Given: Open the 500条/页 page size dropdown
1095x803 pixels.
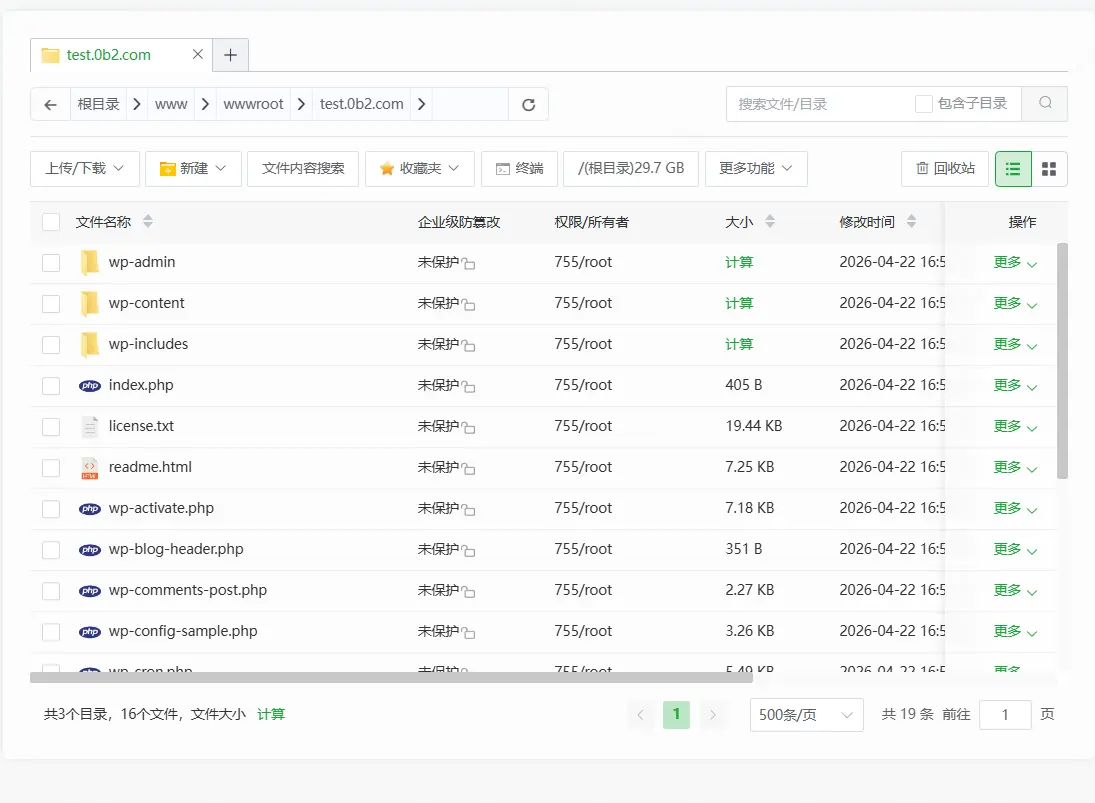Looking at the screenshot, I should click(x=807, y=715).
